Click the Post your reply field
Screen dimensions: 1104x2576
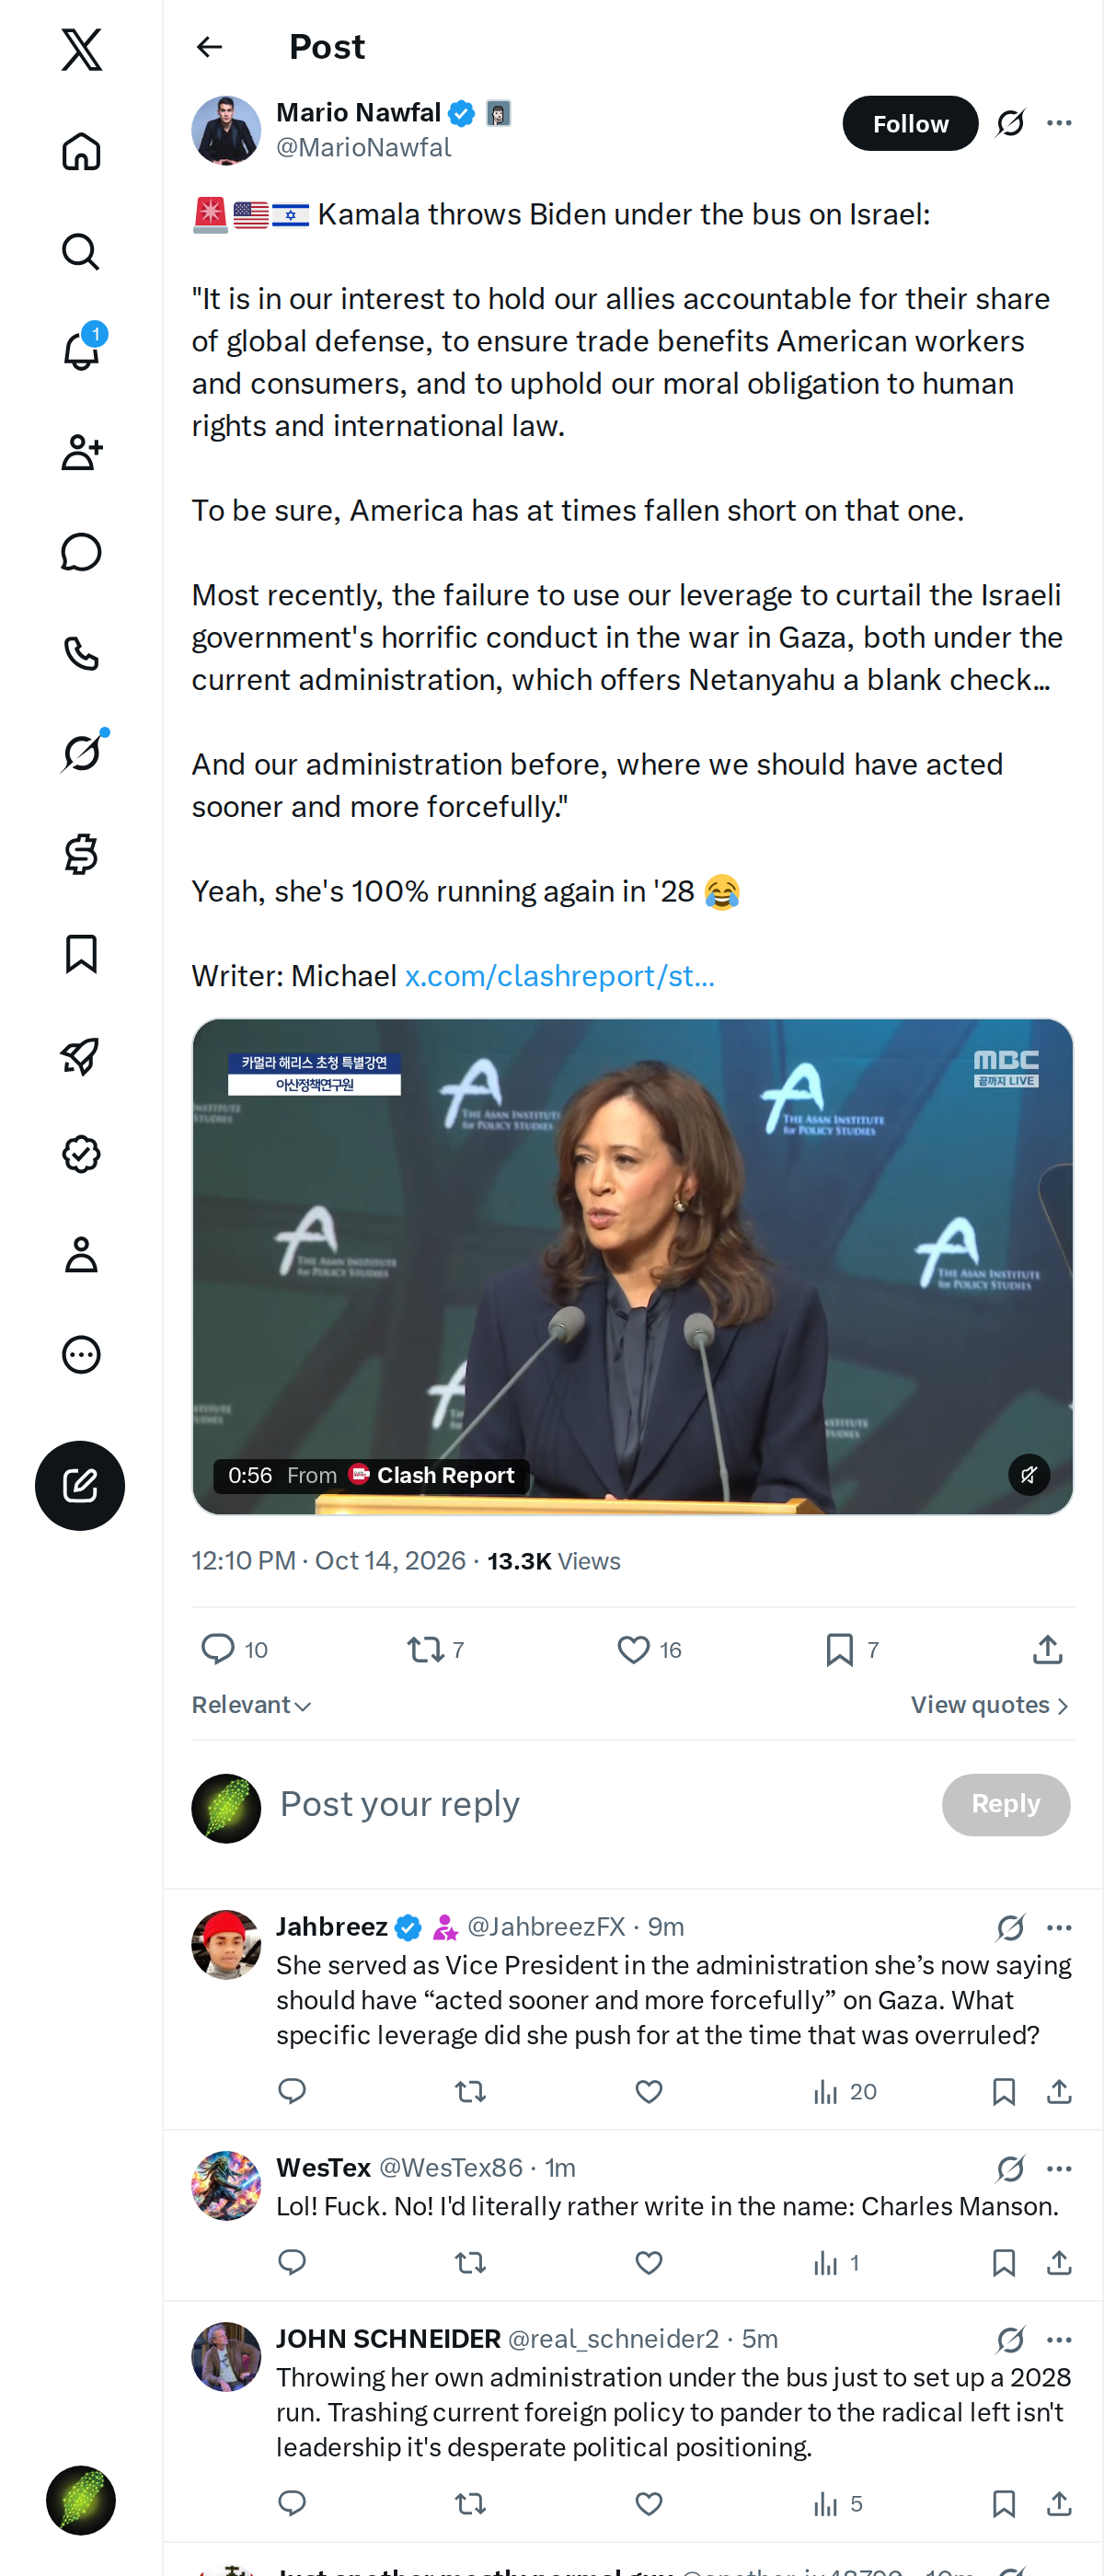[600, 1804]
